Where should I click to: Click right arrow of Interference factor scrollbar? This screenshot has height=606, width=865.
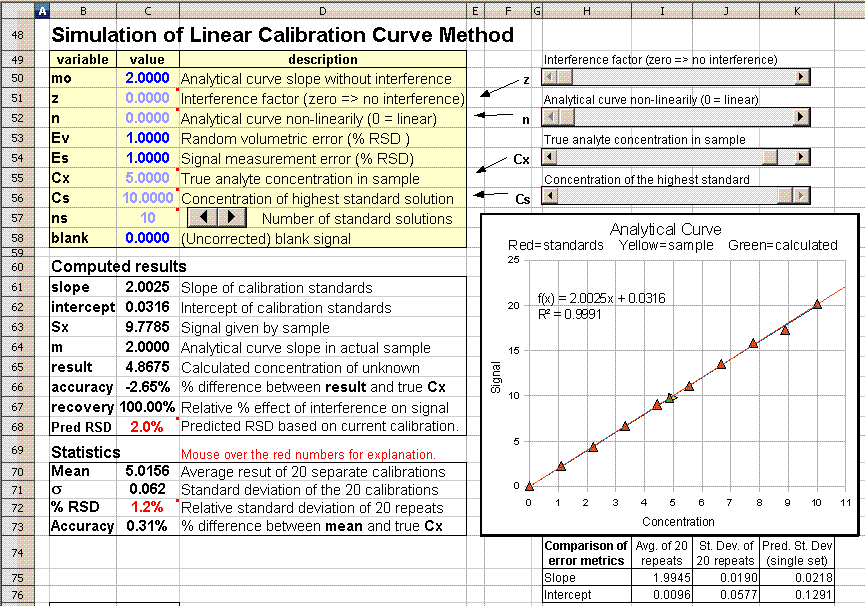click(x=801, y=76)
